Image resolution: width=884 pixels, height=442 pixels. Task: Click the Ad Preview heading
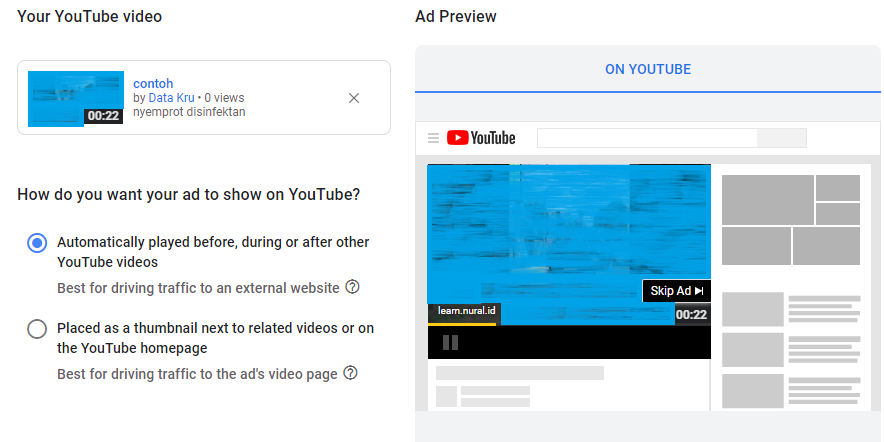click(x=456, y=16)
